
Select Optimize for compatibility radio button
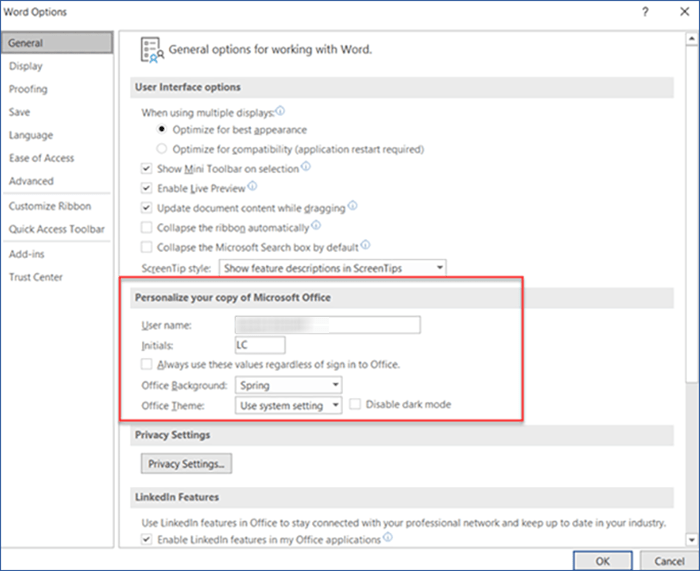(162, 149)
